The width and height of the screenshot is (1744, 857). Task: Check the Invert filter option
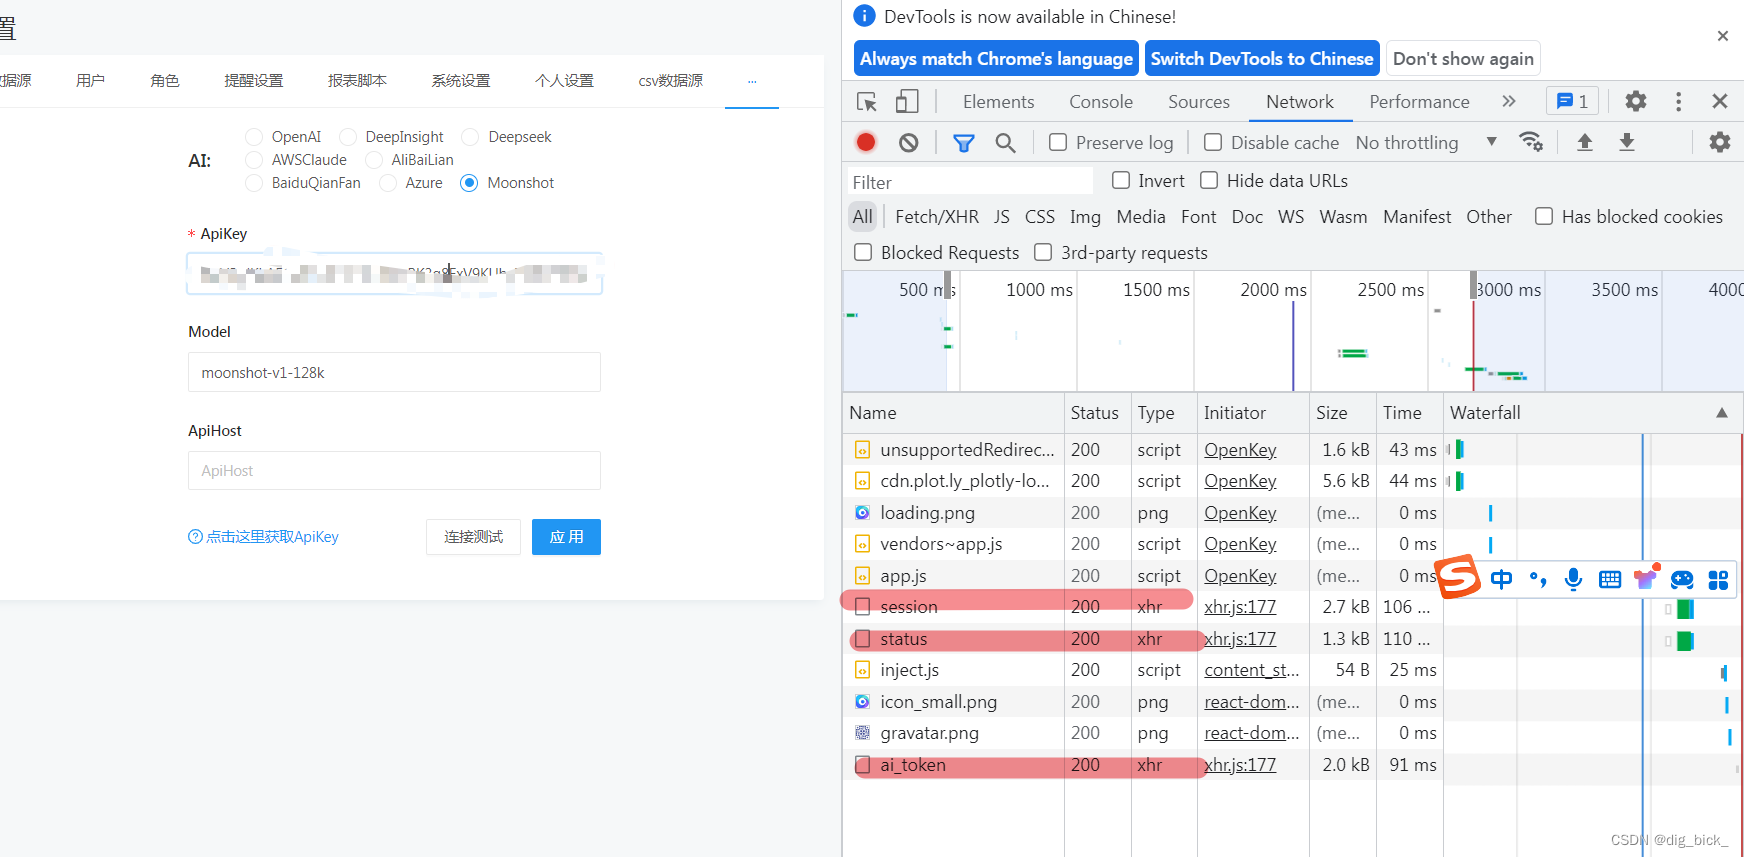1121,180
